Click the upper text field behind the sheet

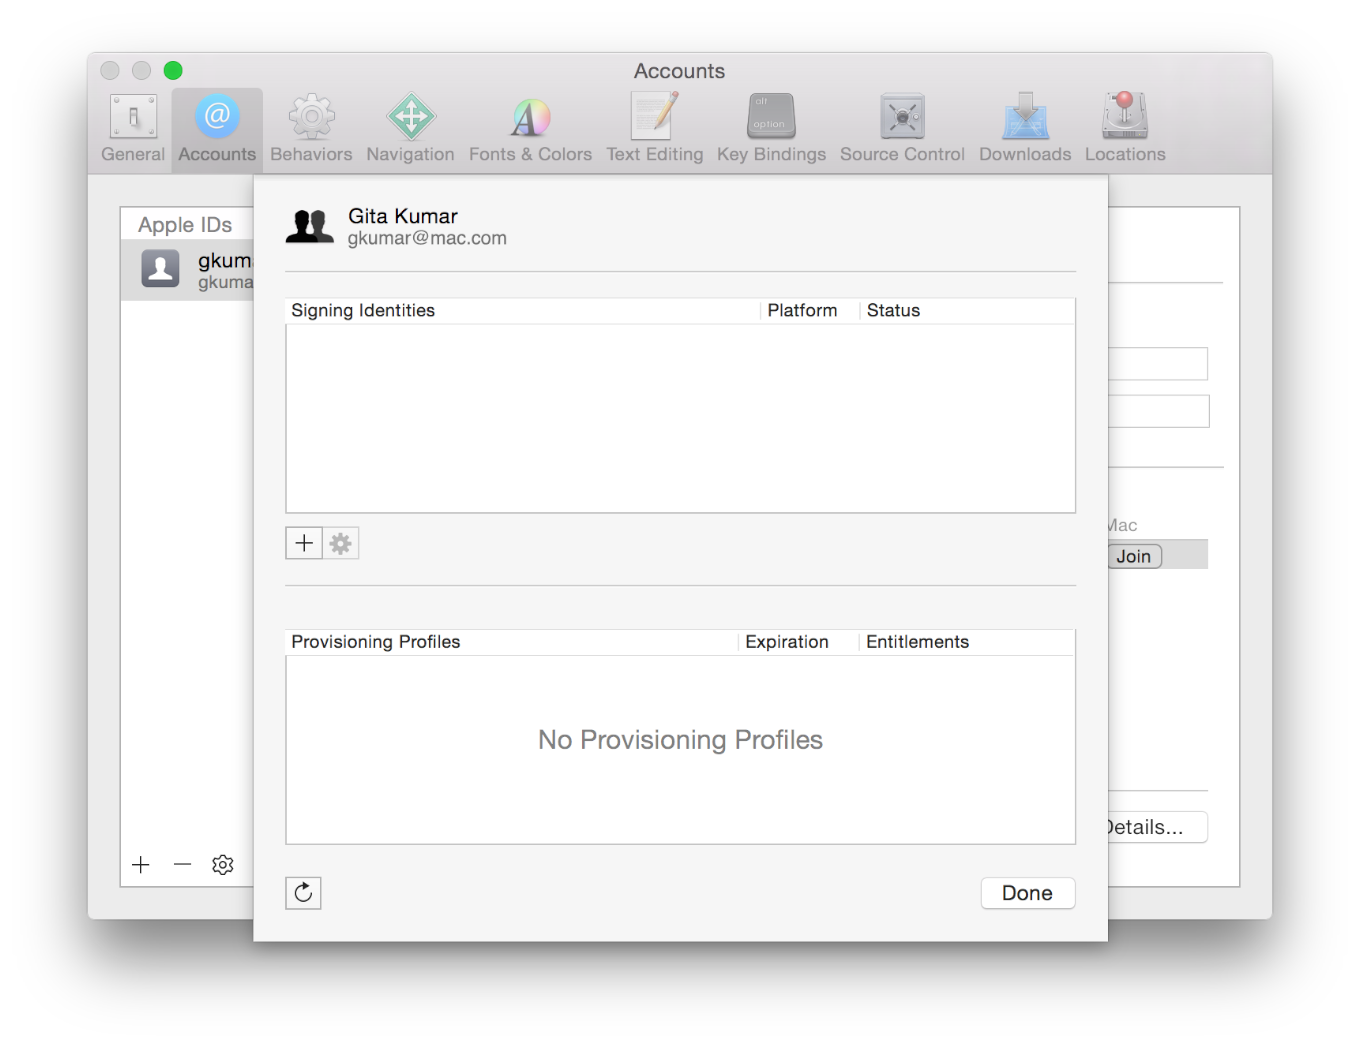[1157, 364]
